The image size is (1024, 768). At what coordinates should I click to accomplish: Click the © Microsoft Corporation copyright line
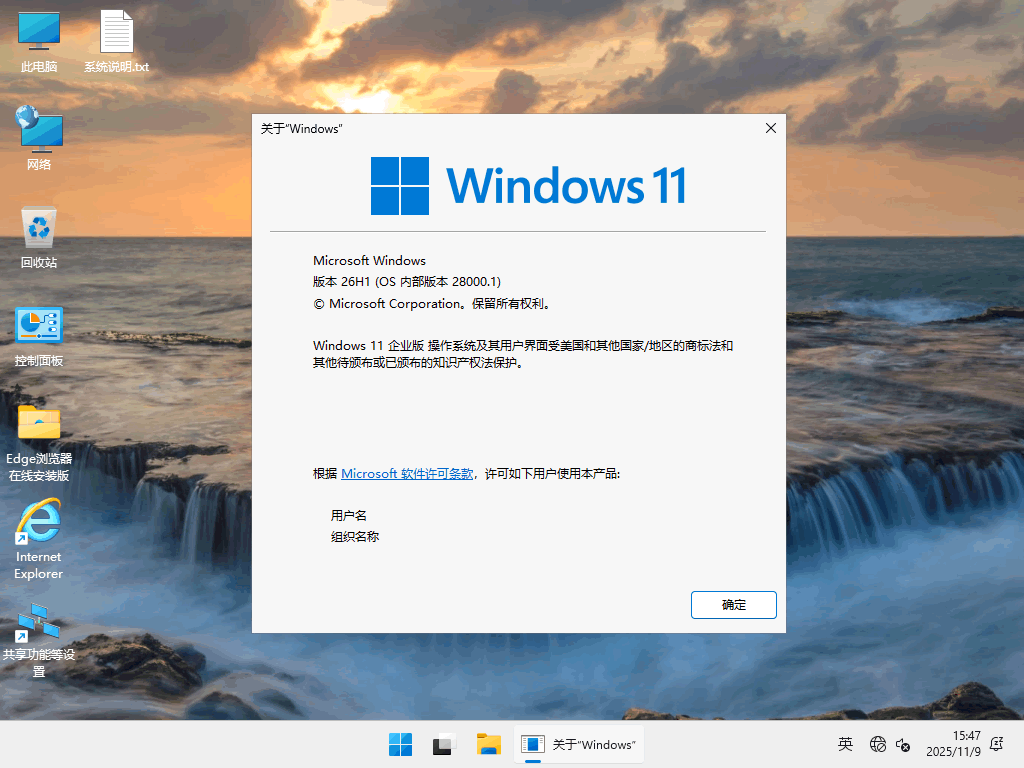(432, 304)
